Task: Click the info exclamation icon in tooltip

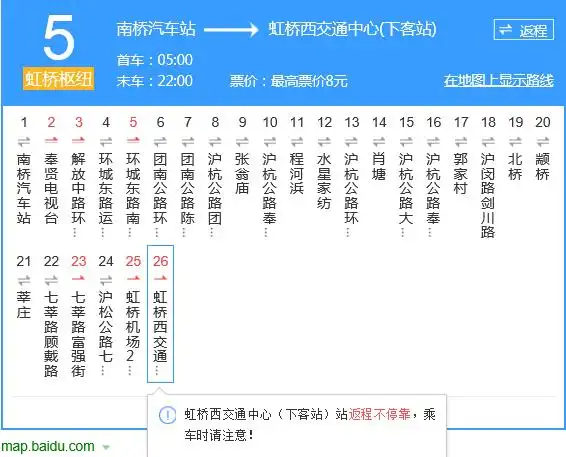Action: (x=167, y=415)
